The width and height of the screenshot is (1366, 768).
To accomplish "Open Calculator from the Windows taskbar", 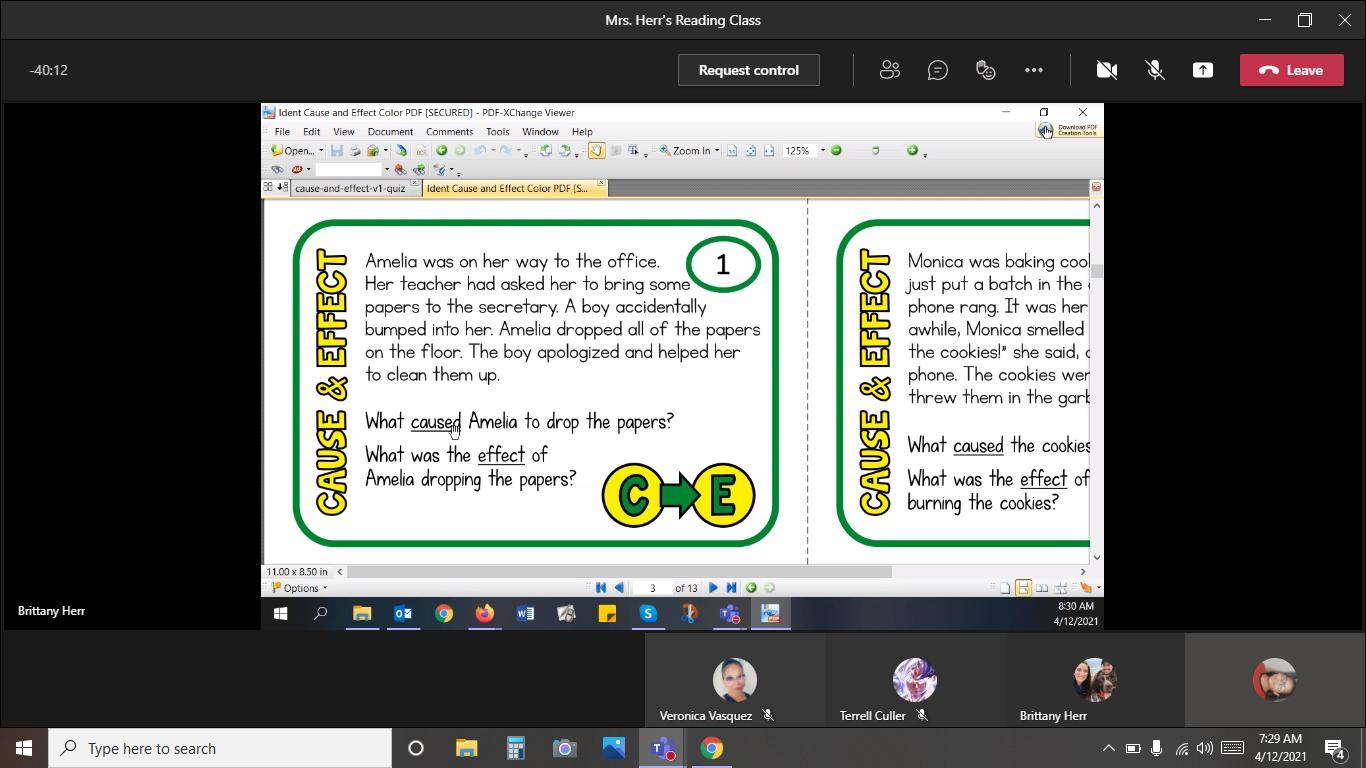I will [515, 748].
